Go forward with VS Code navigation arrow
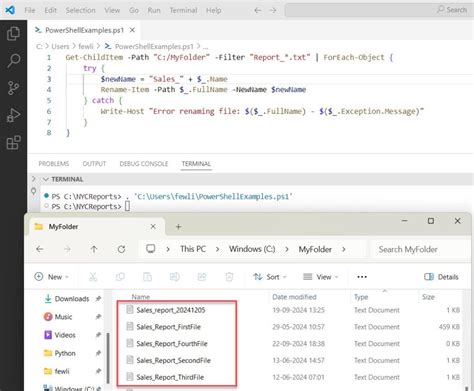Image resolution: width=474 pixels, height=391 pixels. [x=273, y=10]
